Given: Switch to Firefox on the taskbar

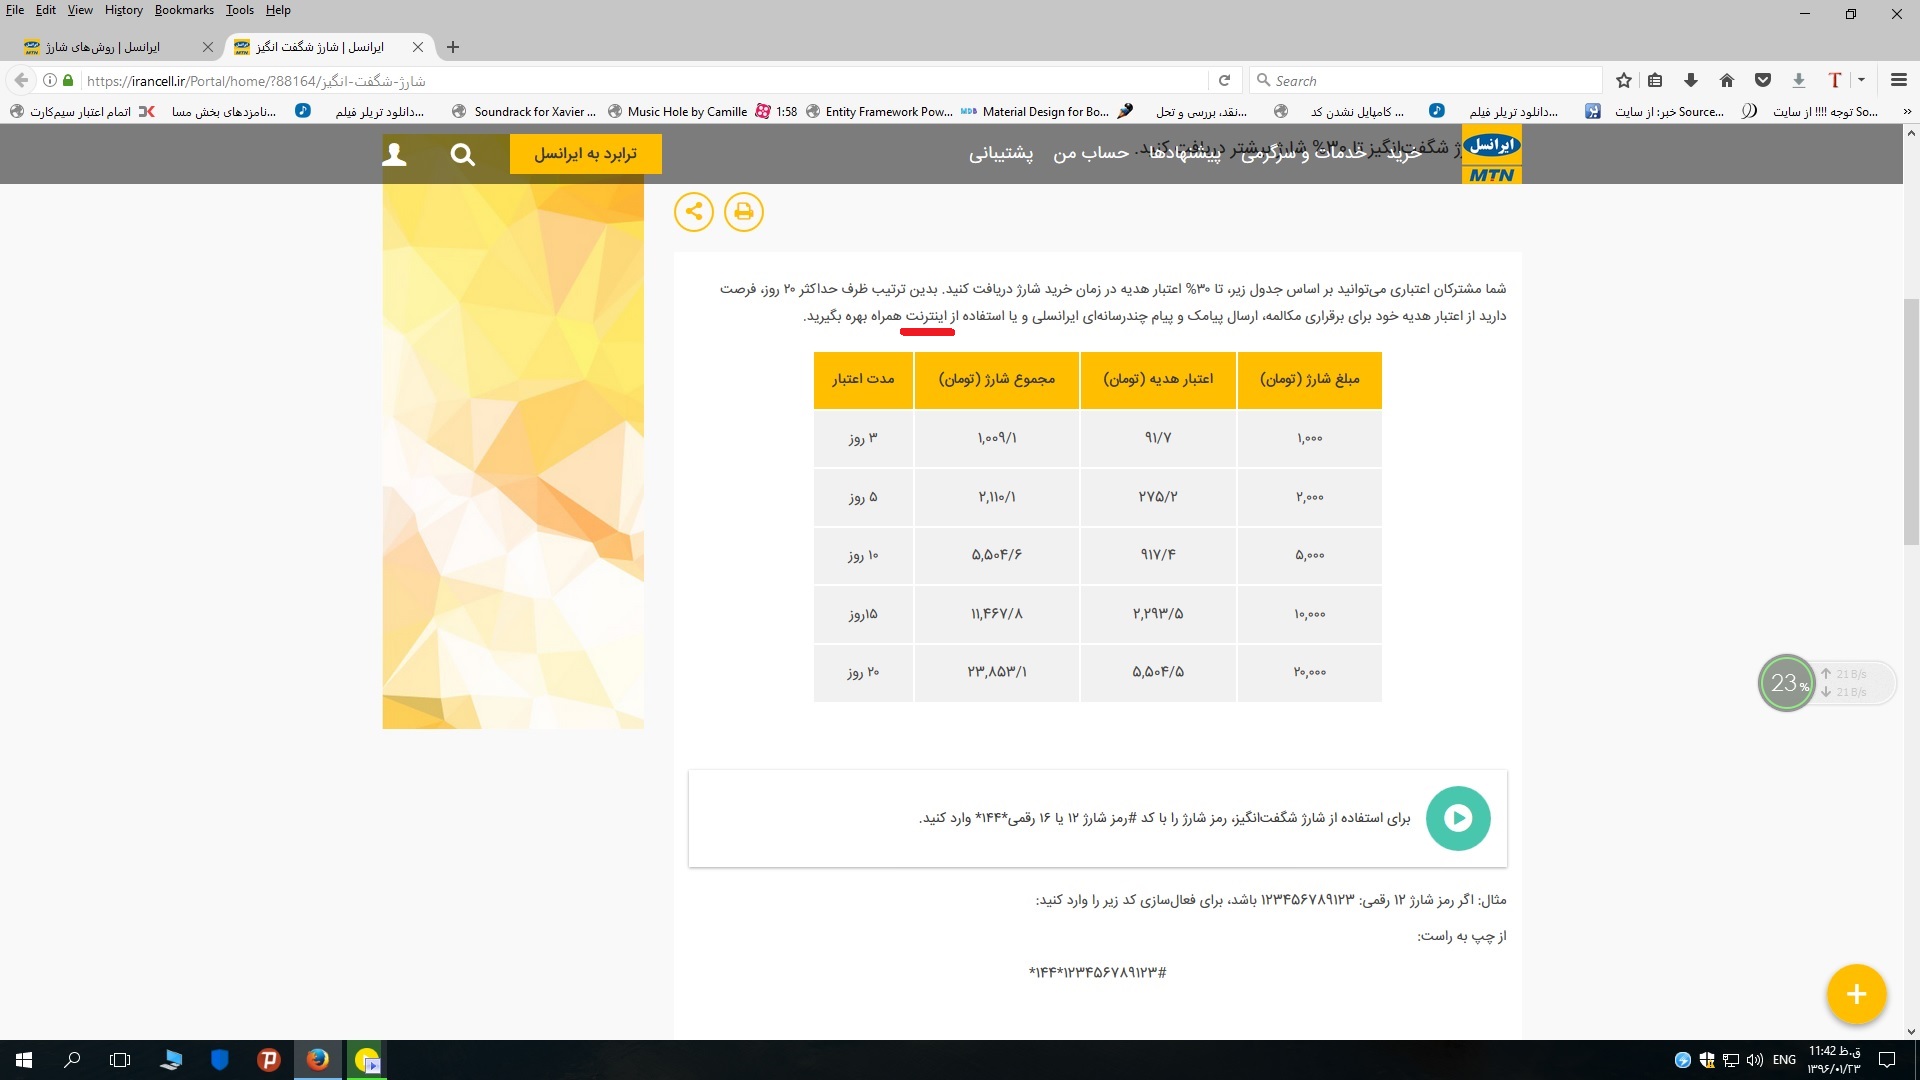Looking at the screenshot, I should click(318, 1060).
